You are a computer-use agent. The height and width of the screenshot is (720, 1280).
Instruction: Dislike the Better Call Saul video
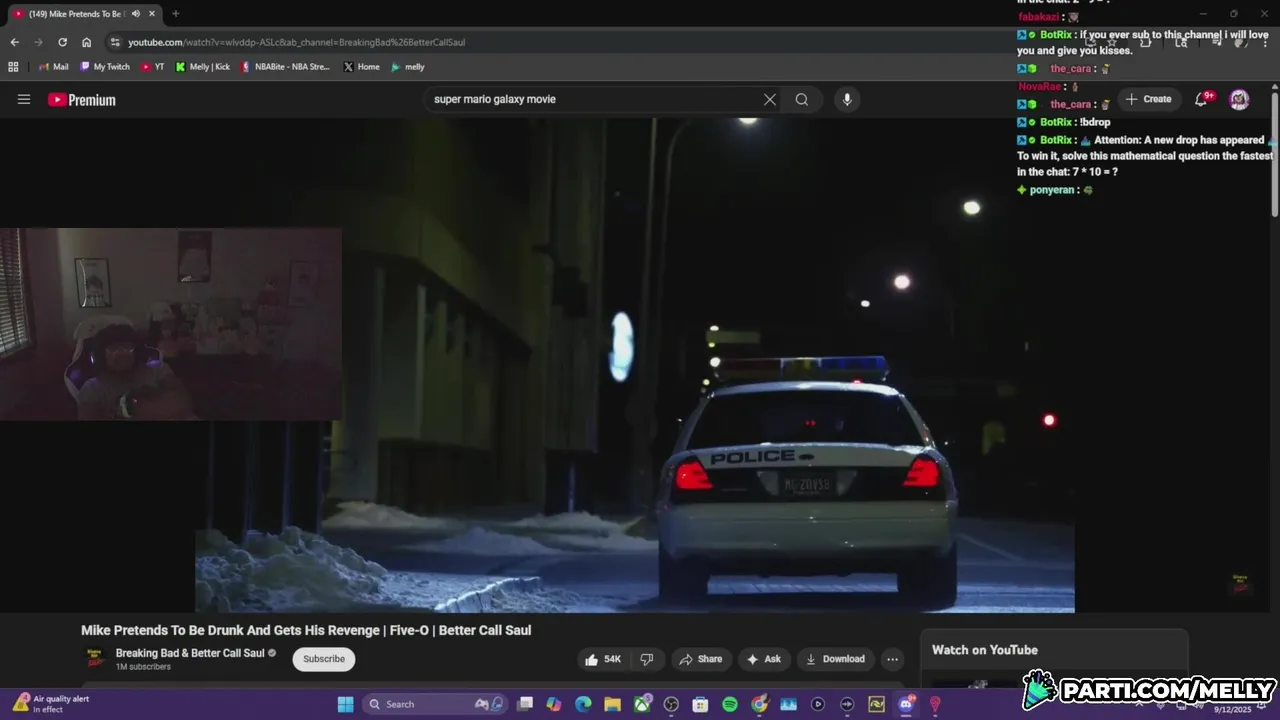click(x=647, y=659)
